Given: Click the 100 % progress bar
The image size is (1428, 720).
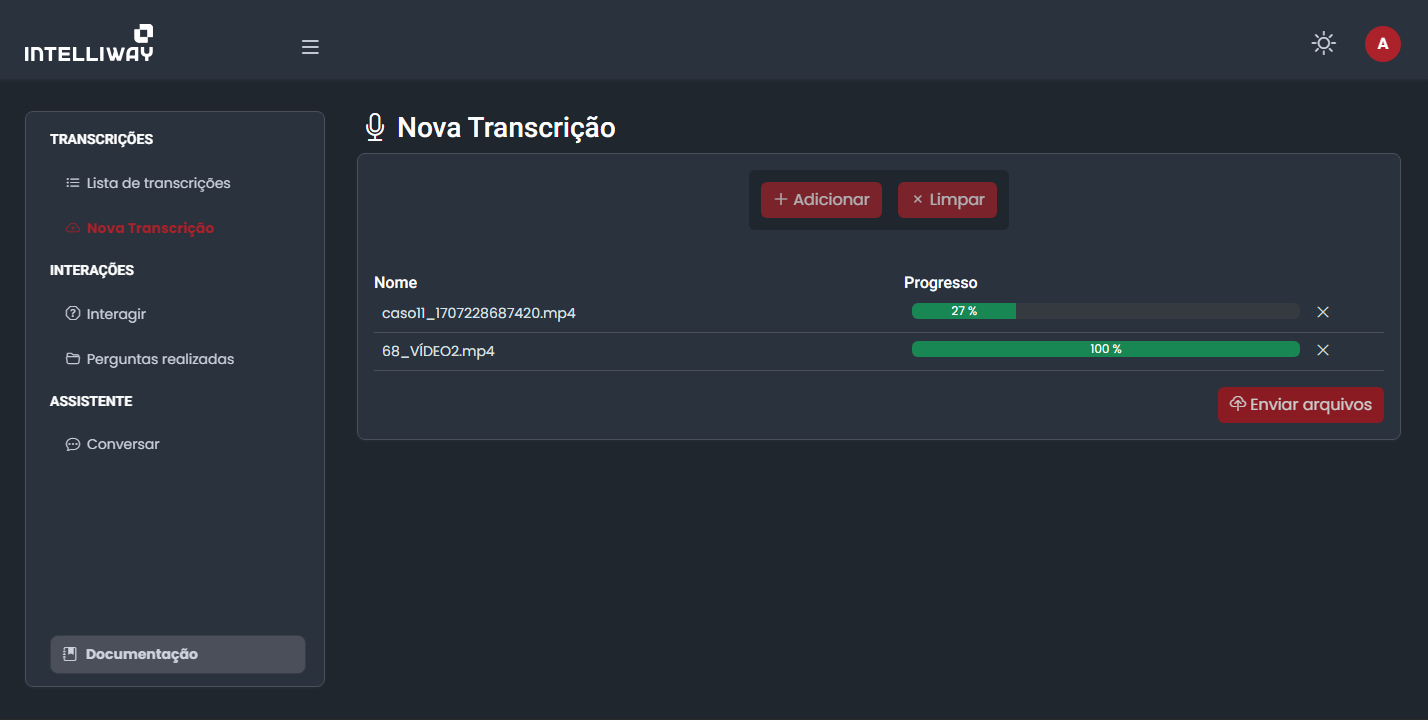Looking at the screenshot, I should (x=1105, y=349).
